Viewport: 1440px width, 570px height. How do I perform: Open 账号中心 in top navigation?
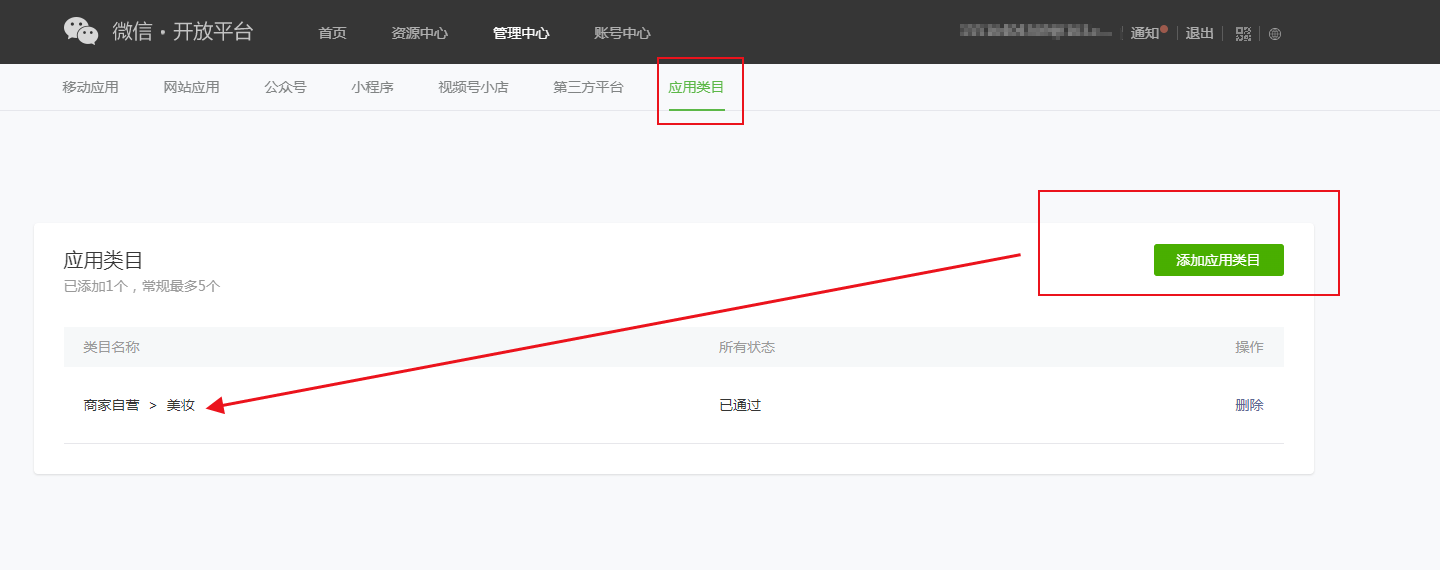[x=622, y=33]
